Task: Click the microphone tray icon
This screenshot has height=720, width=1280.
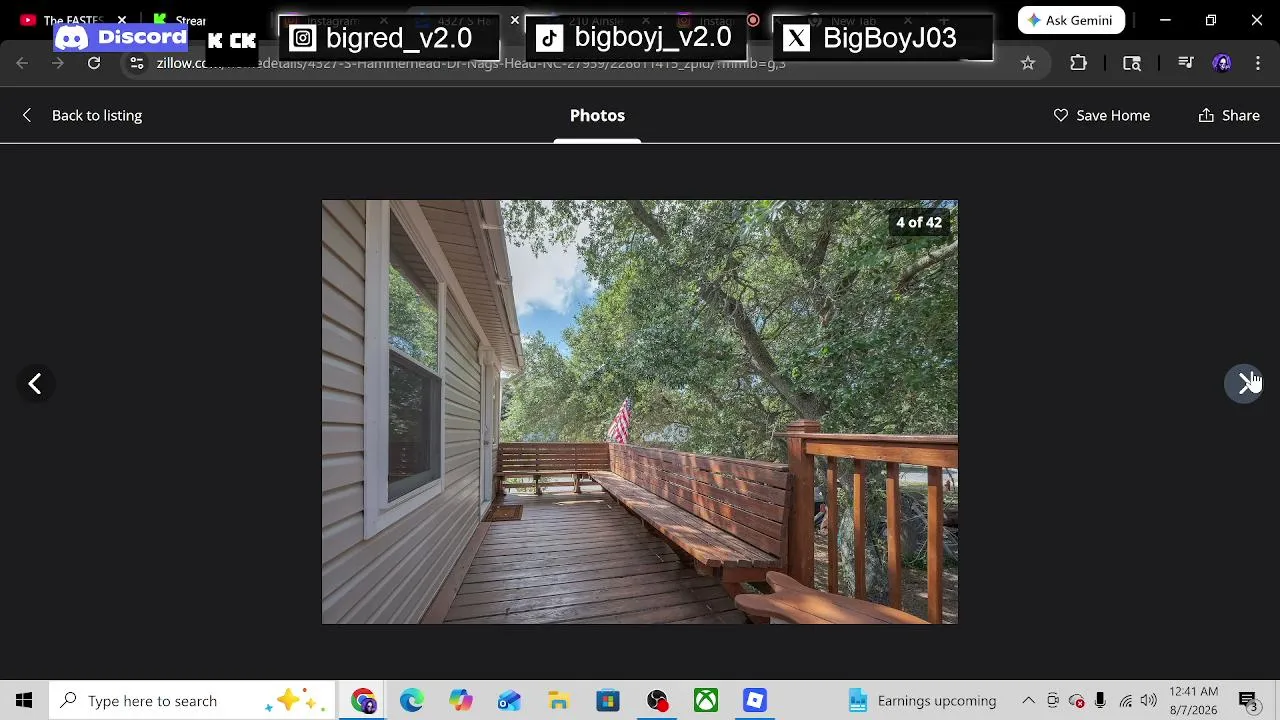Action: point(1100,701)
